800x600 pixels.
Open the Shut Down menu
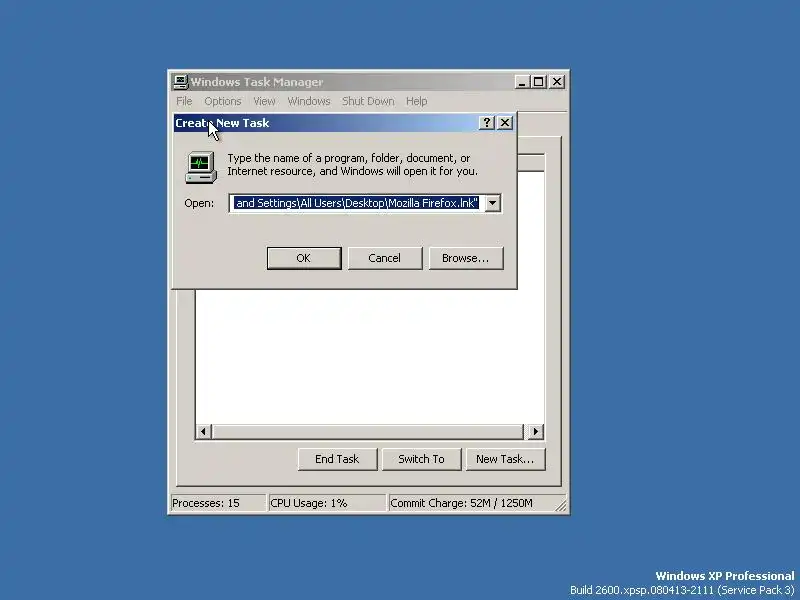coord(368,101)
